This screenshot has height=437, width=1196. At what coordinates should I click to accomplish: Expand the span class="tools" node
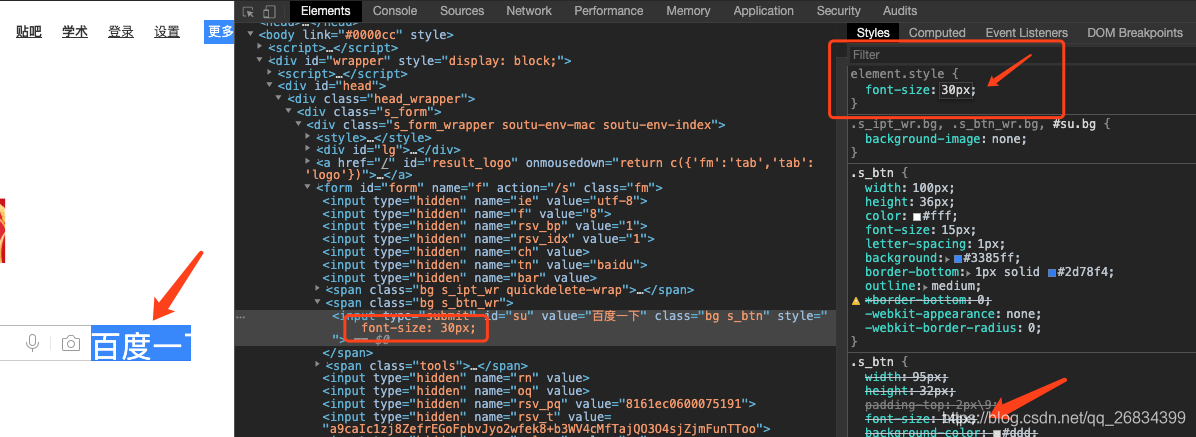[318, 366]
